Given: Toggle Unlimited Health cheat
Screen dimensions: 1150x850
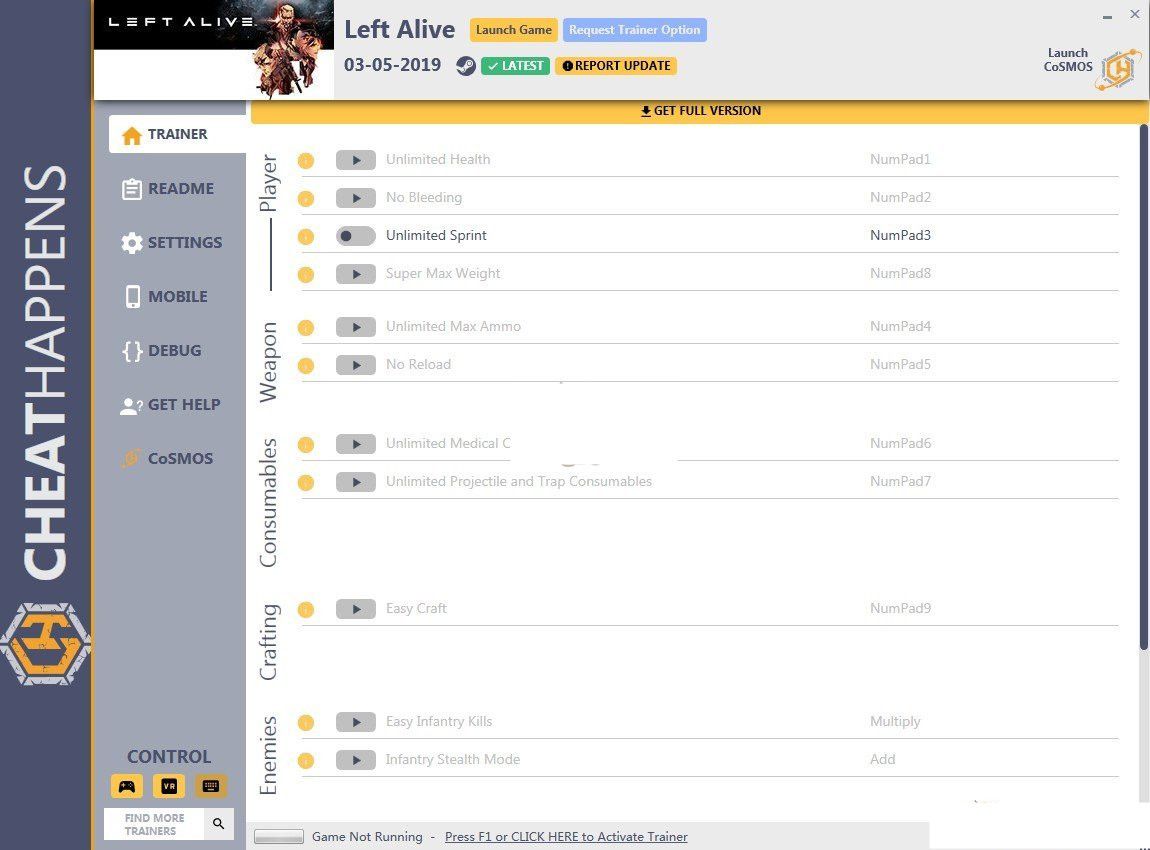Looking at the screenshot, I should coord(356,160).
